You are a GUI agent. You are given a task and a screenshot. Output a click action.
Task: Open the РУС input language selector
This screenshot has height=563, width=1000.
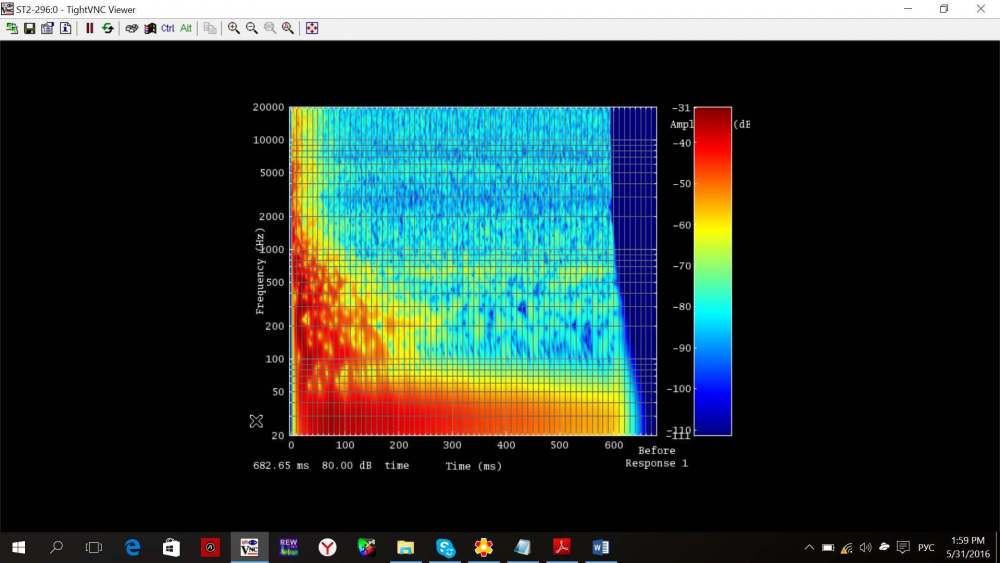pos(926,548)
